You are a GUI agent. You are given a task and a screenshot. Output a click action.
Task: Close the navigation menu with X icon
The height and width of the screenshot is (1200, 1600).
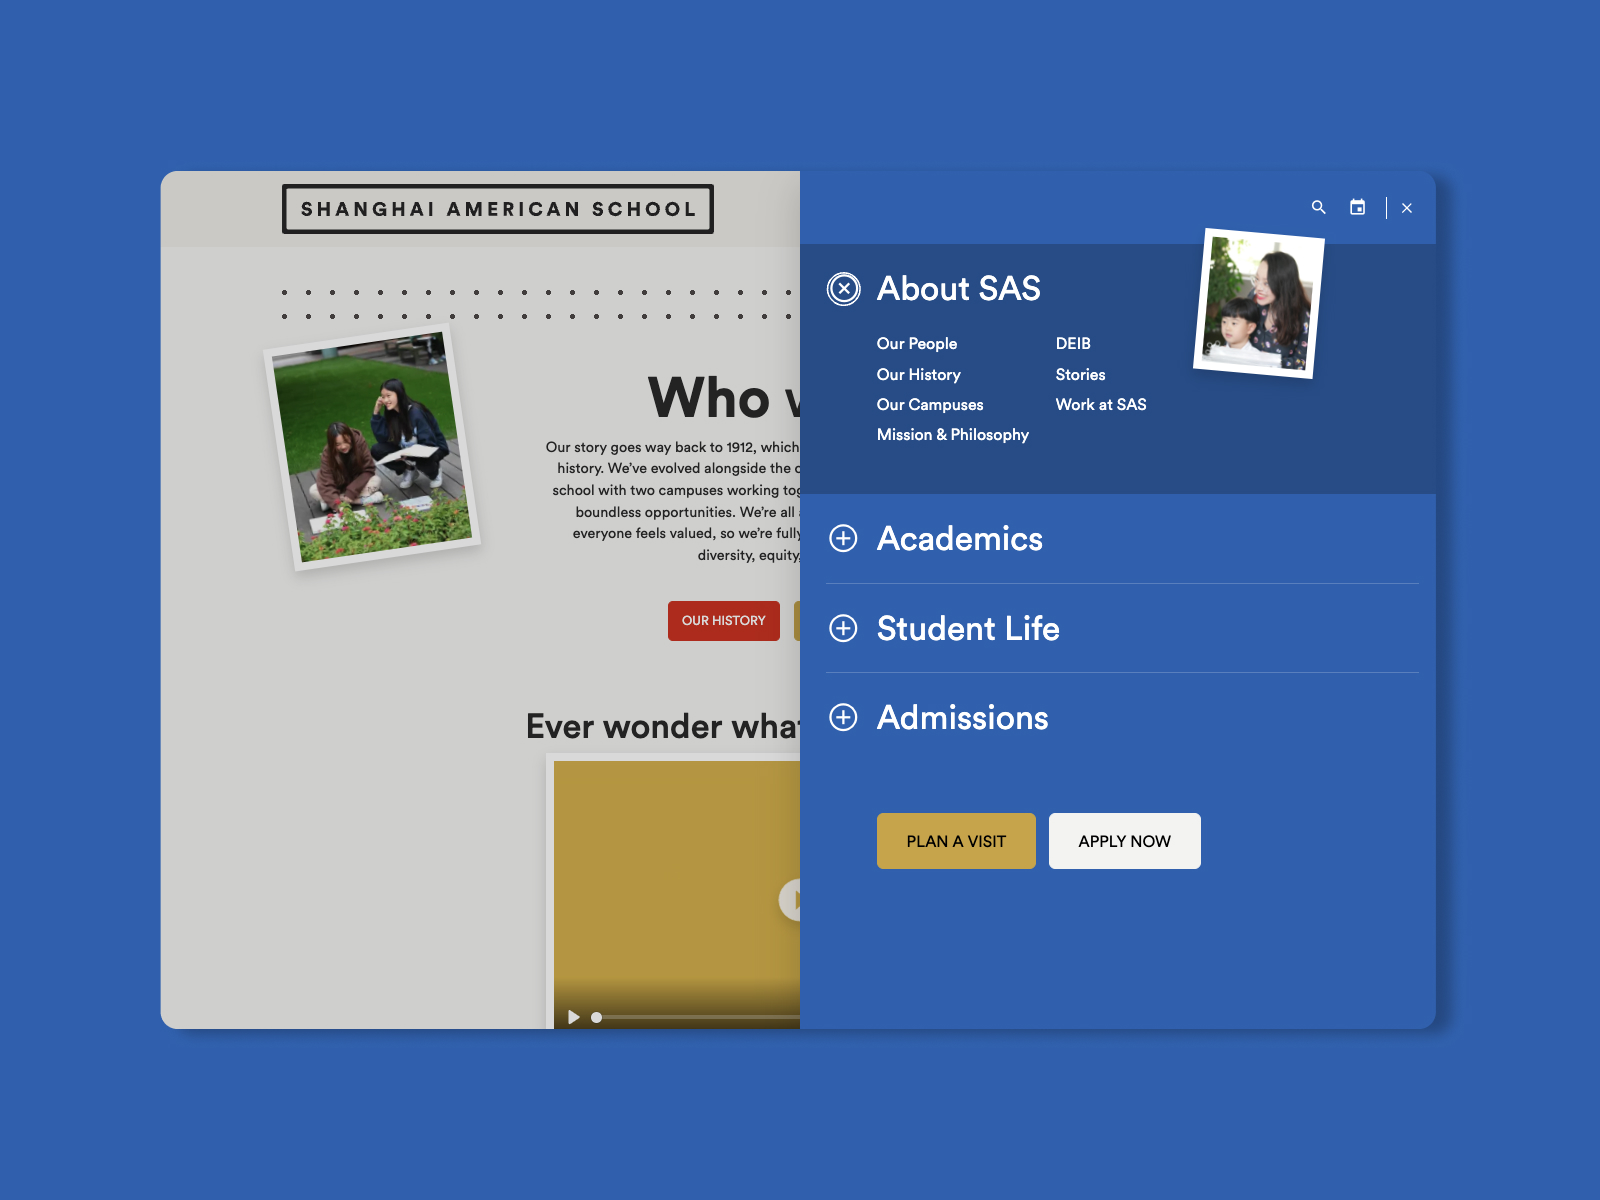click(1407, 208)
